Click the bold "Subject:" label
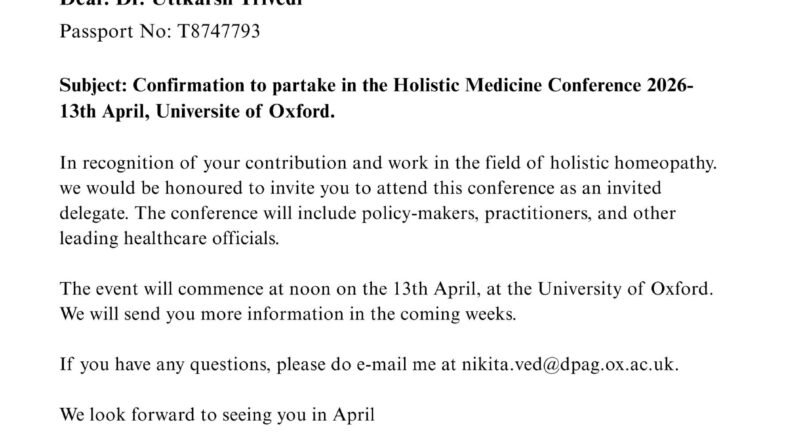The height and width of the screenshot is (445, 800). 92,87
